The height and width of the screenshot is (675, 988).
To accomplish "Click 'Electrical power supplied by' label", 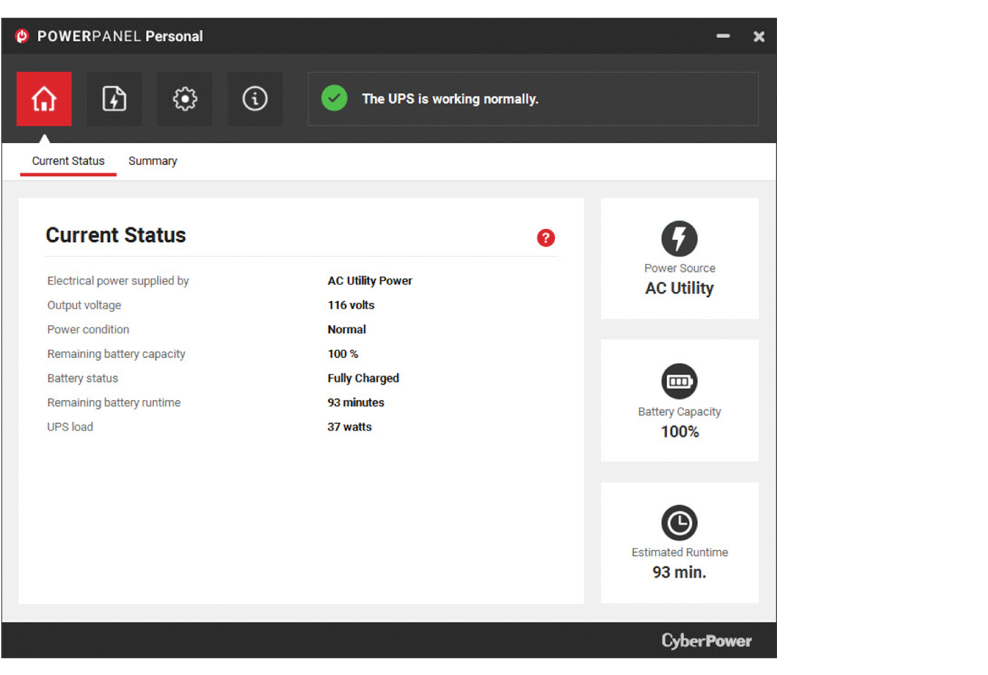I will point(118,281).
